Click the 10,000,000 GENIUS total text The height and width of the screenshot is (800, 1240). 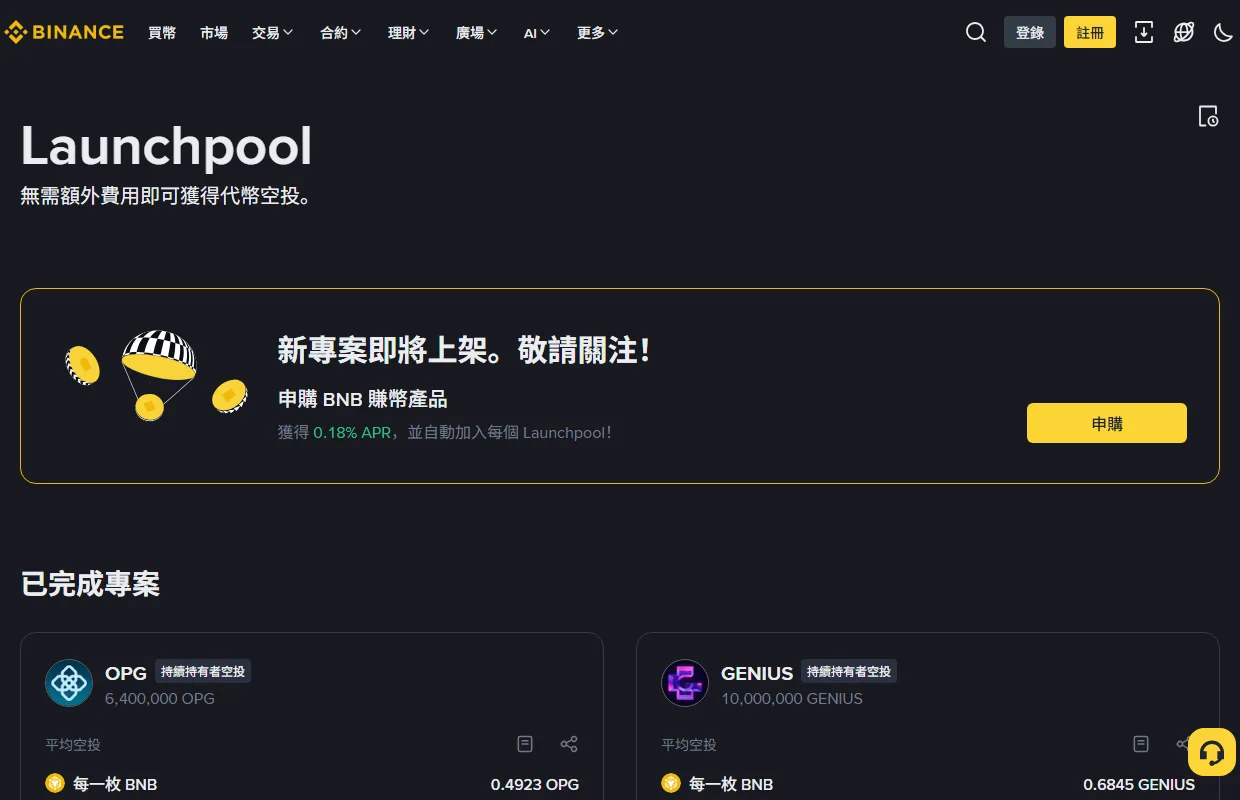coord(792,698)
